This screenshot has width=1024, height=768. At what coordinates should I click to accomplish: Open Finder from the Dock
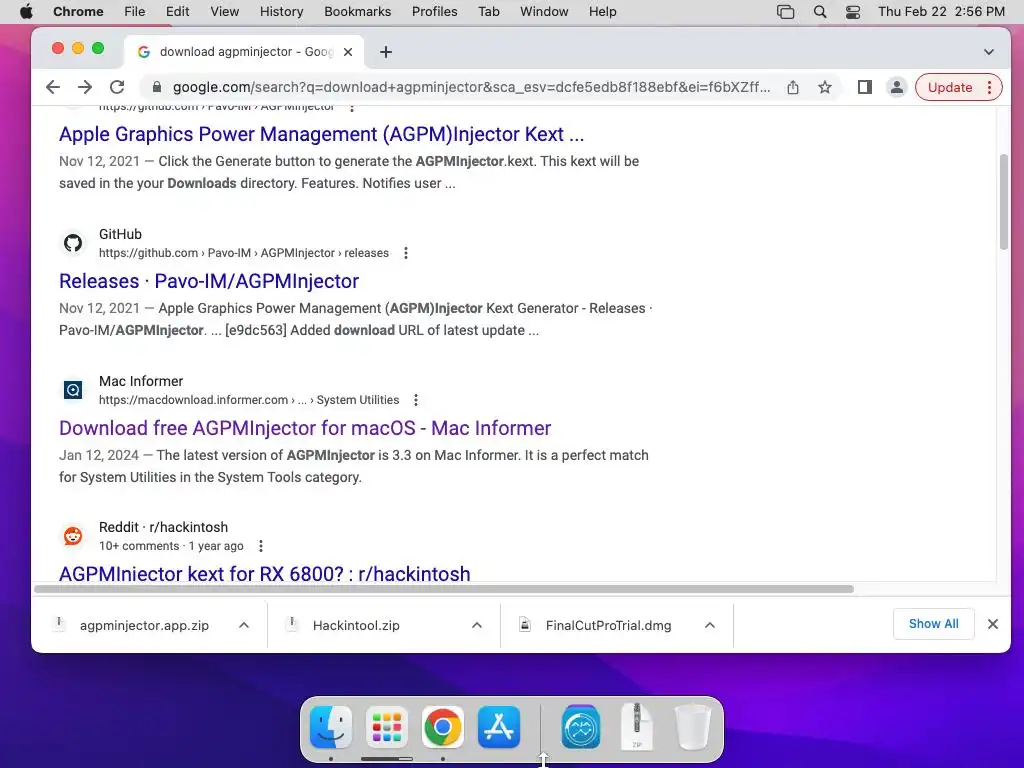point(330,727)
